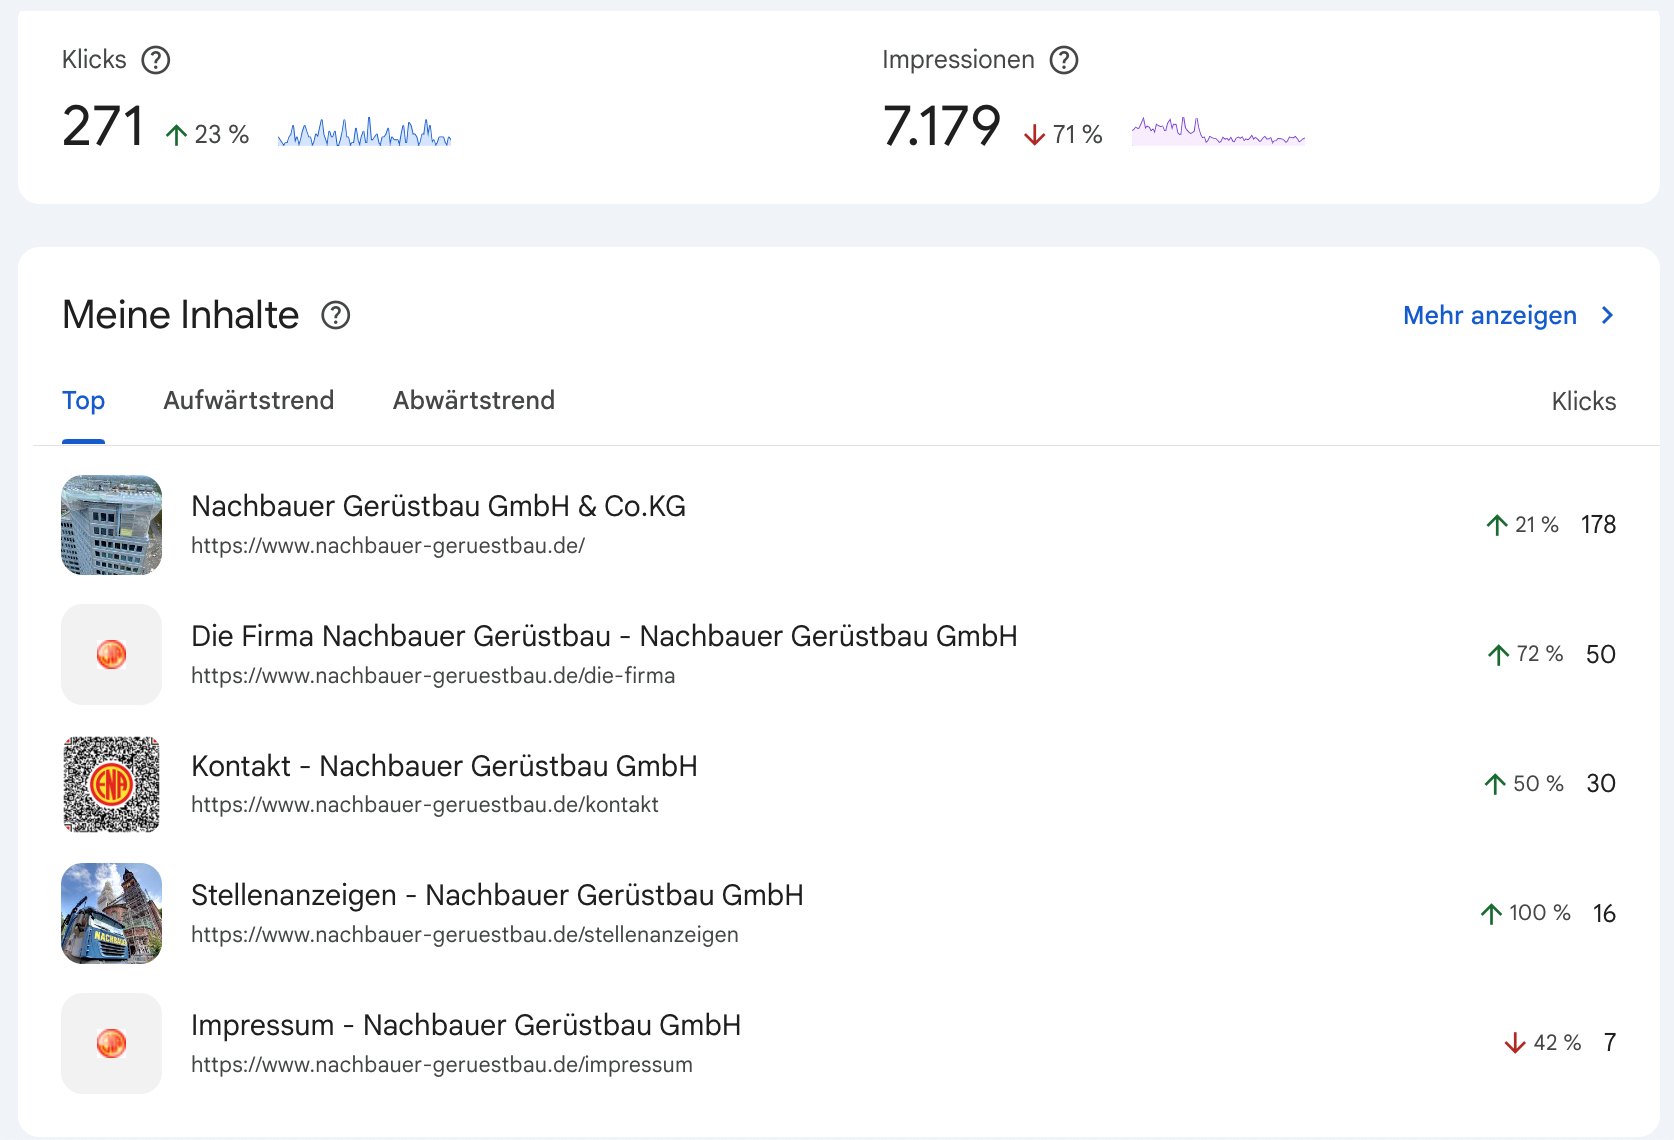Click the Die Firma page favicon thumbnail

[111, 655]
